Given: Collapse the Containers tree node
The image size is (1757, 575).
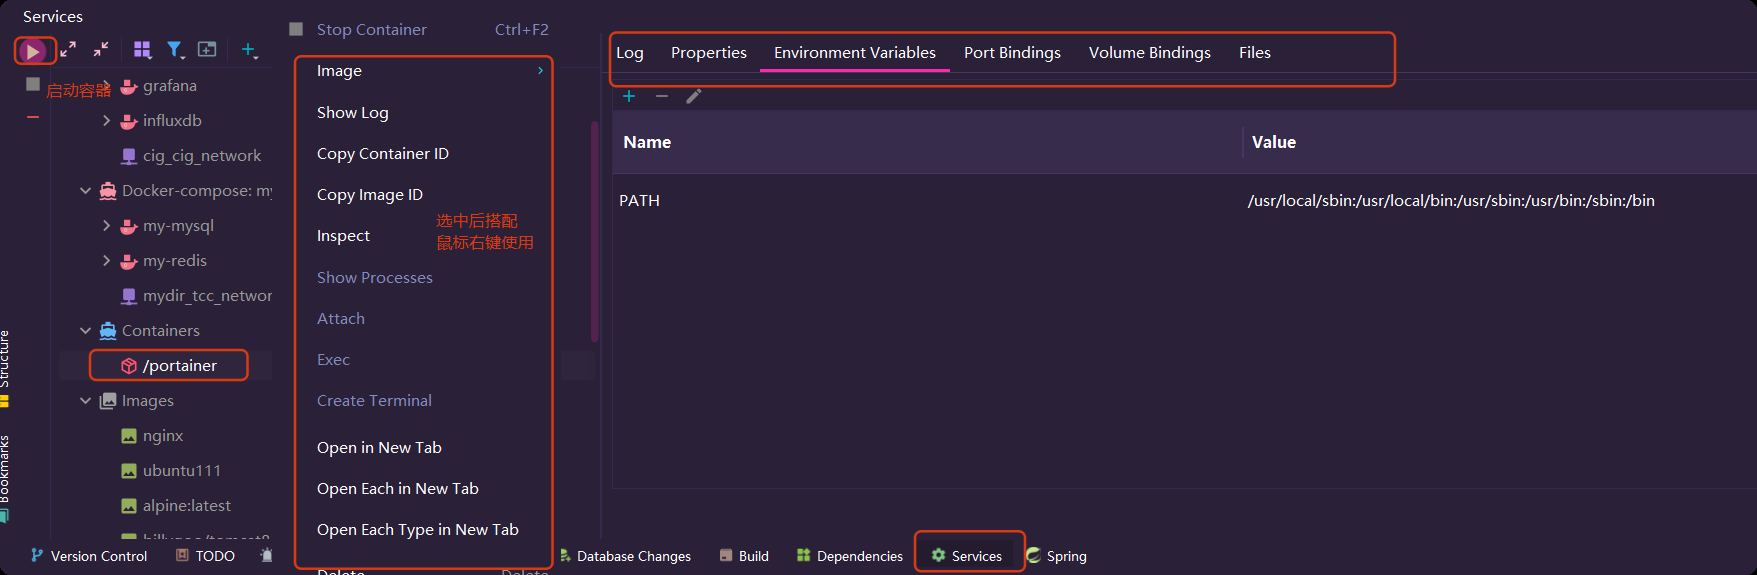Looking at the screenshot, I should [86, 331].
